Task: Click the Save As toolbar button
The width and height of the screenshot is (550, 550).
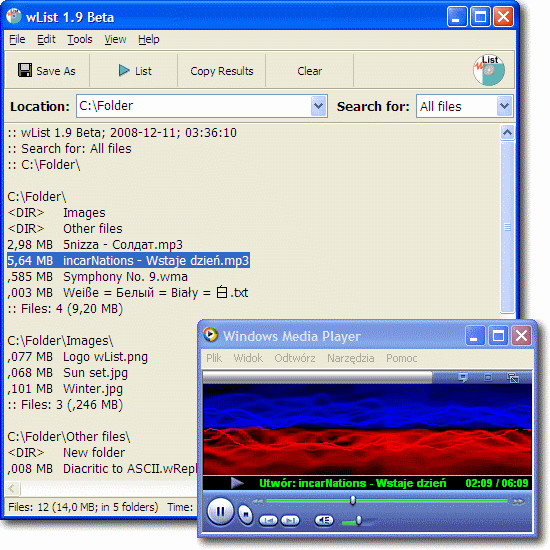Action: [47, 71]
